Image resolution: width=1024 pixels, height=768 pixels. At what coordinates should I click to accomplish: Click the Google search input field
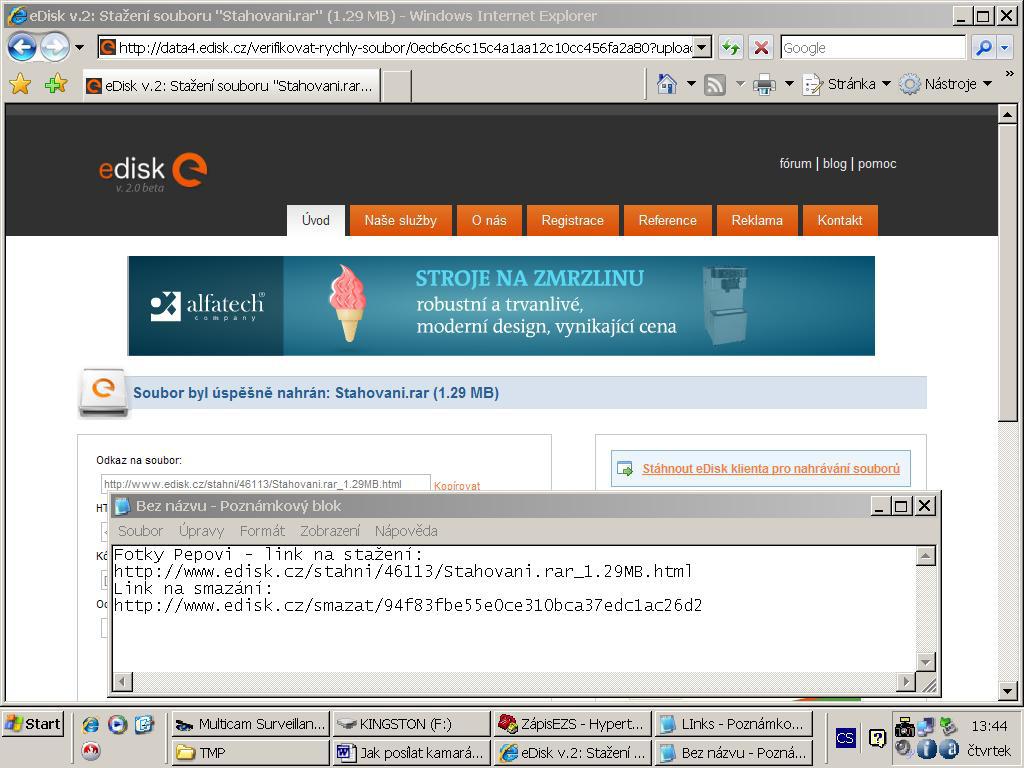tap(872, 47)
